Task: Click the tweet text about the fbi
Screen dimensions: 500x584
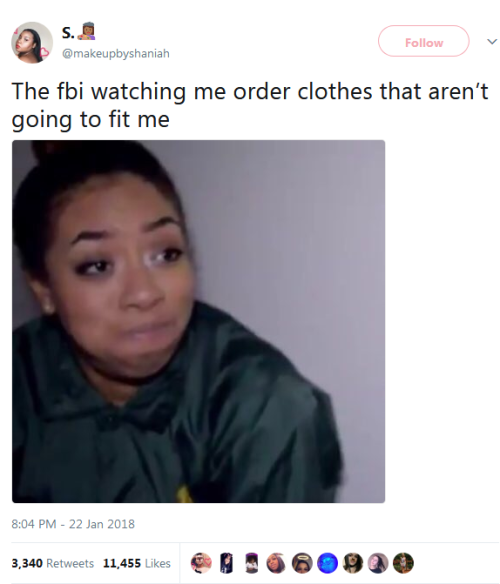Action: click(x=250, y=105)
